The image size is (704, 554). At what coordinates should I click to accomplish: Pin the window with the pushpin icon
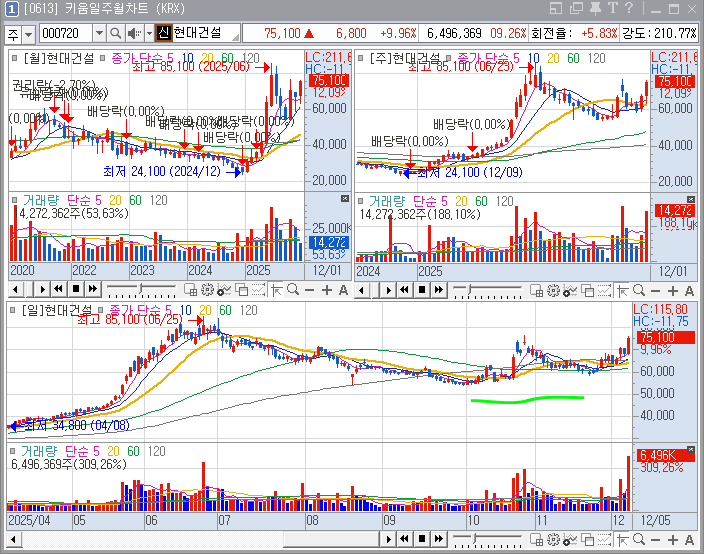pos(595,8)
